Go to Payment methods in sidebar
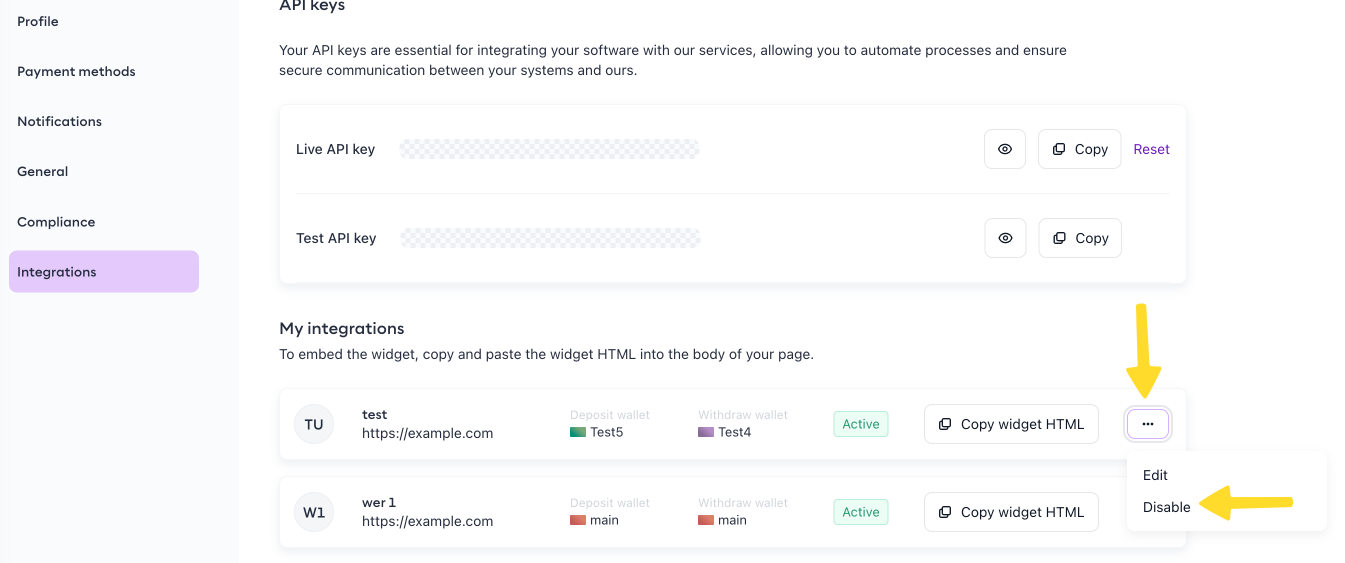 tap(76, 71)
